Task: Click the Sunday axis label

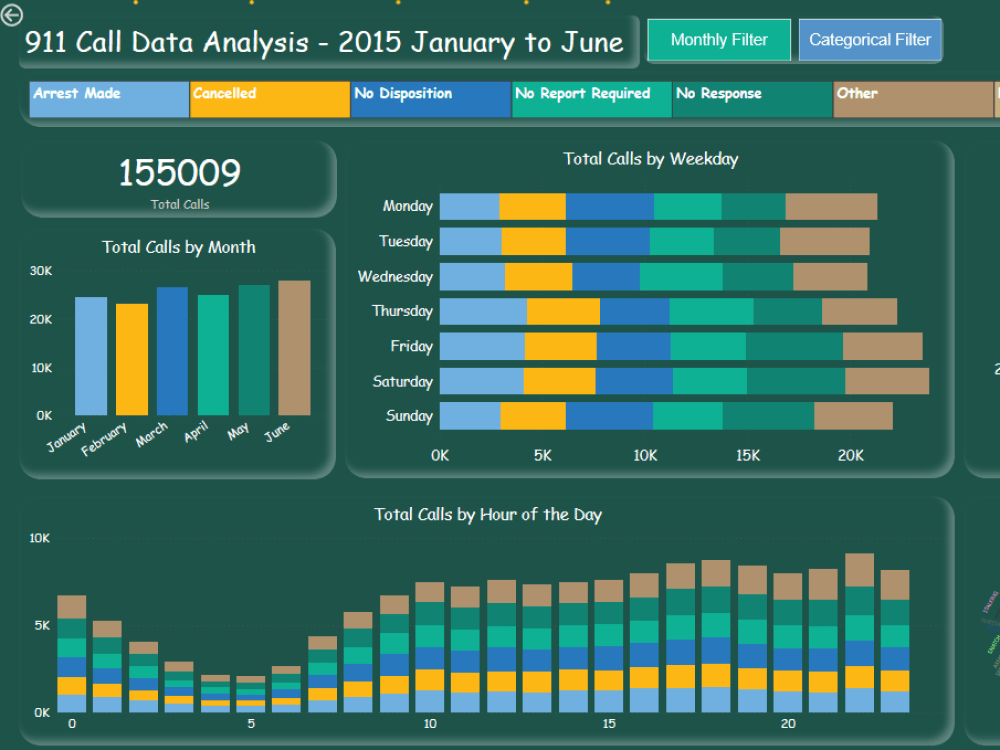Action: click(x=407, y=416)
